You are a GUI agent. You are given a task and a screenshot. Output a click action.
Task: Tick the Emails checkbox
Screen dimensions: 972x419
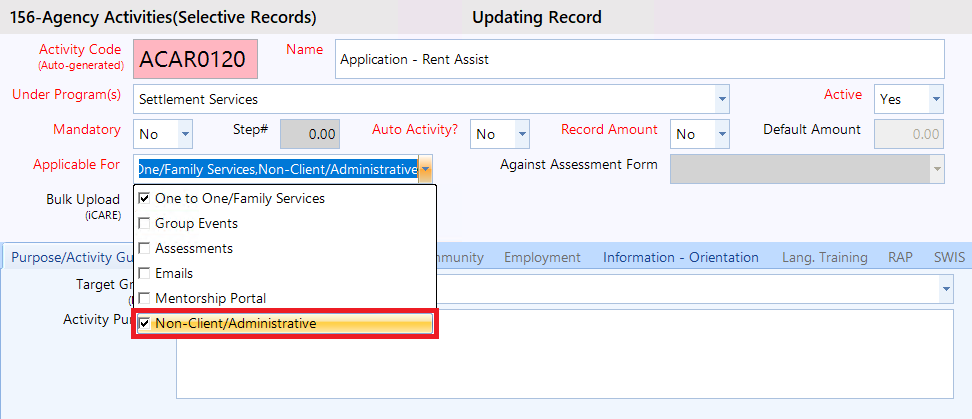(145, 273)
